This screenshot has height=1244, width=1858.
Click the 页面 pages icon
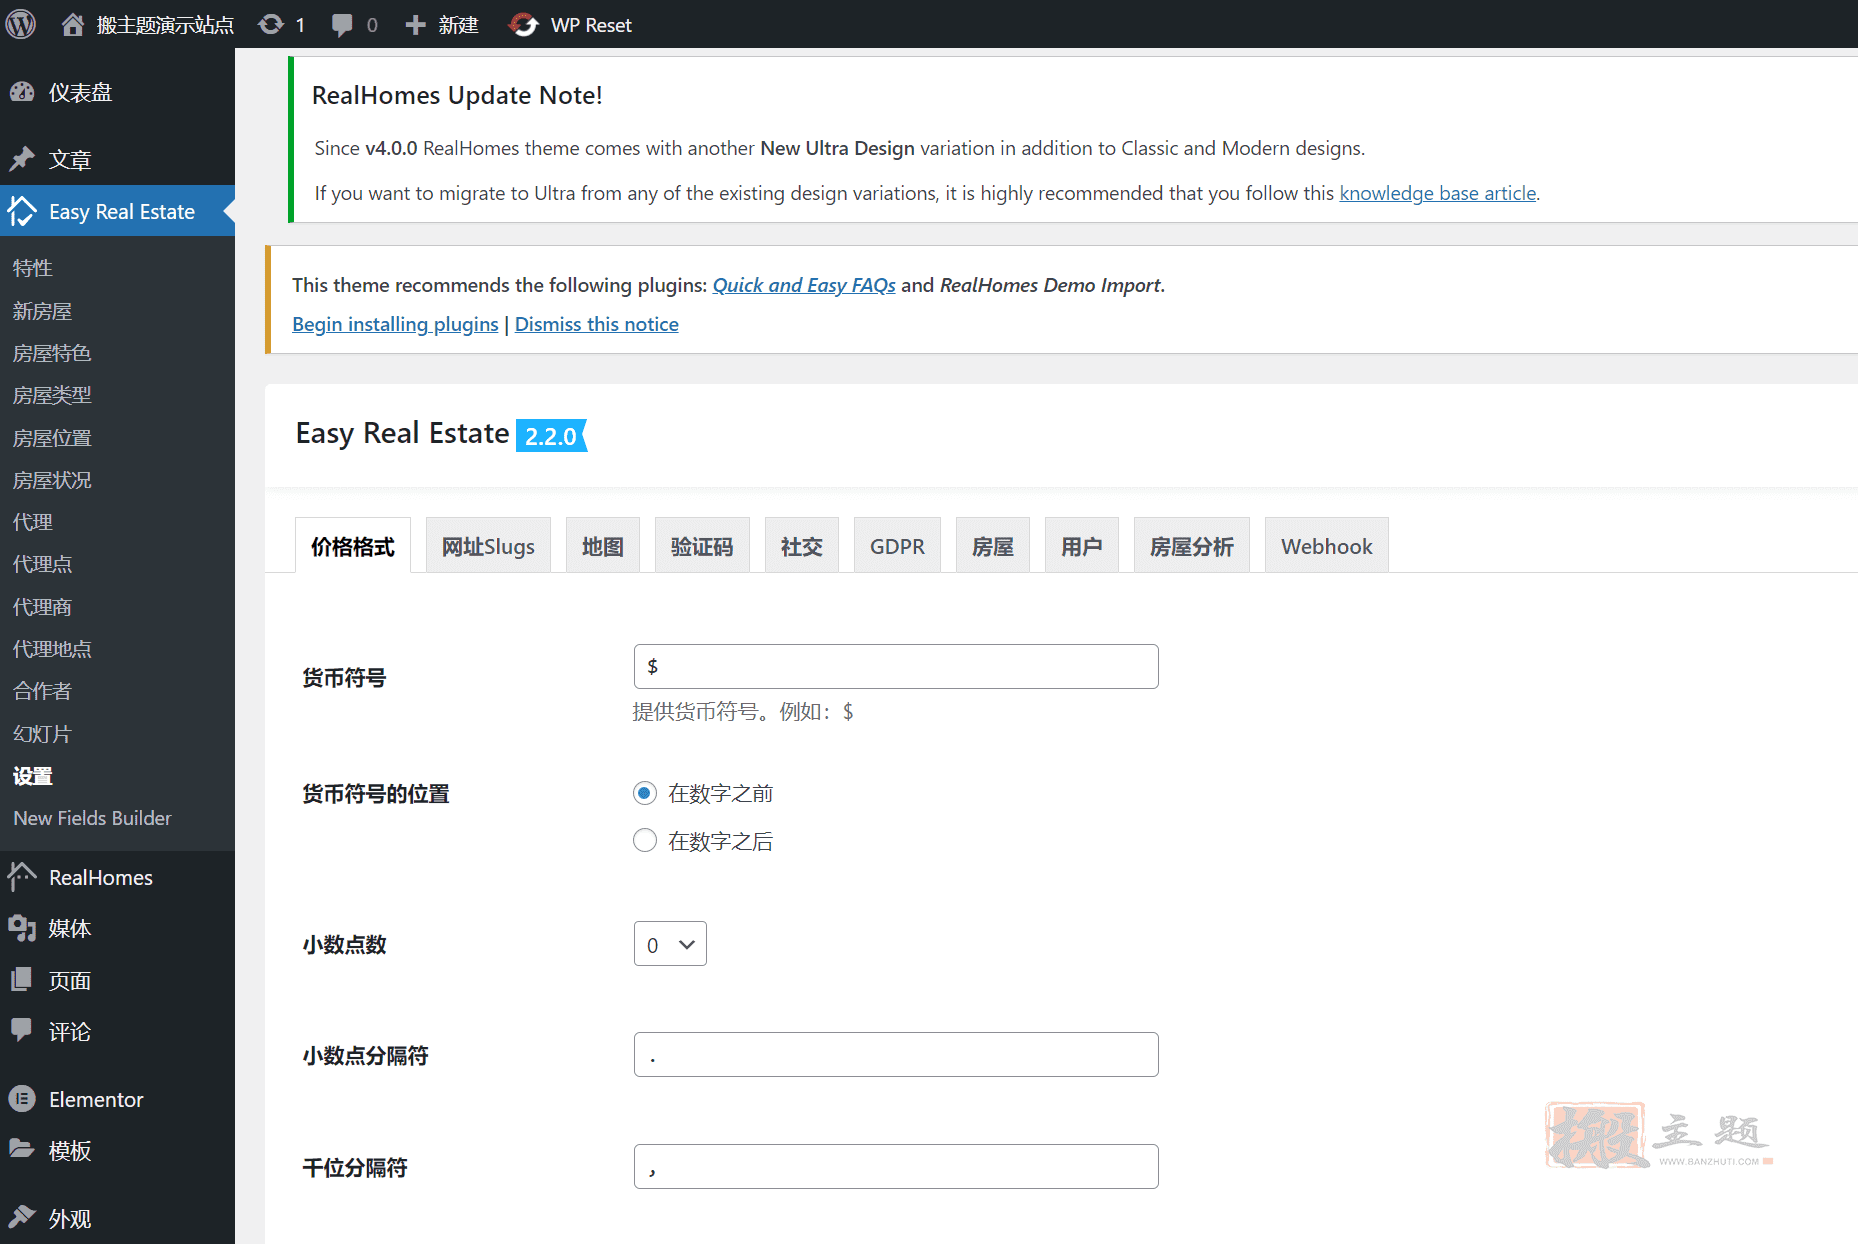pyautogui.click(x=21, y=980)
